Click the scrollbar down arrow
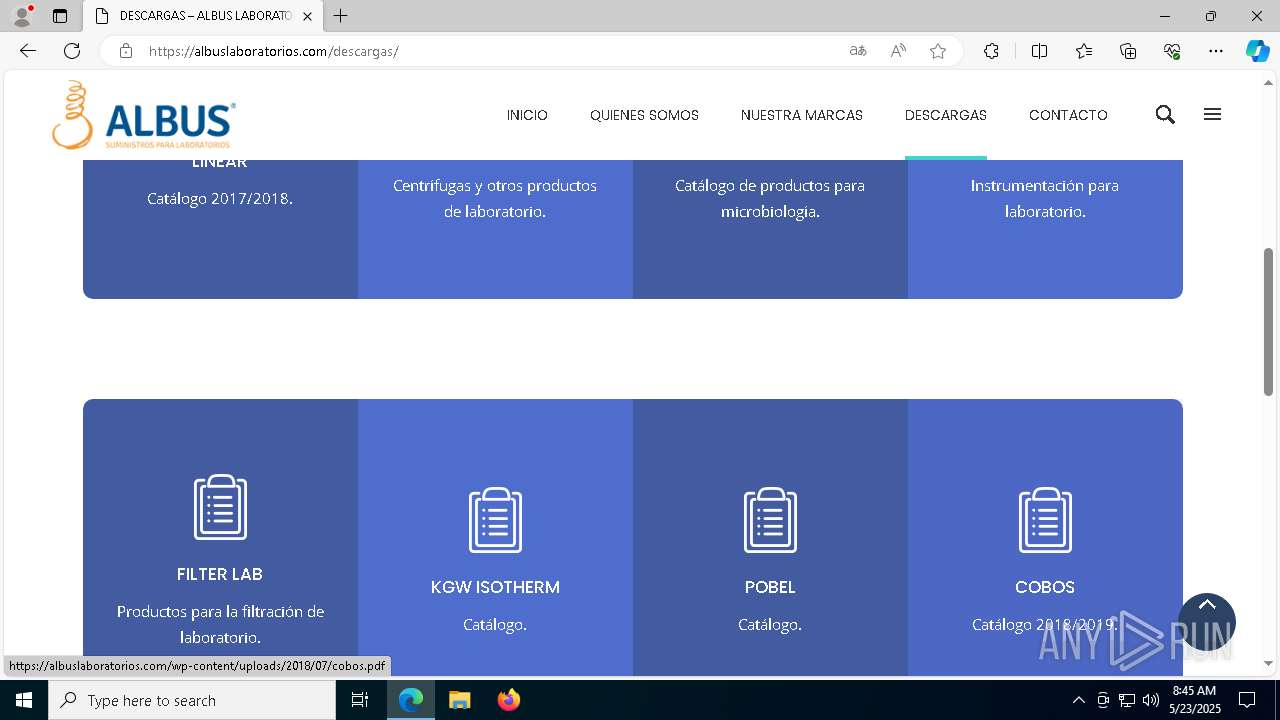1280x720 pixels. [1268, 663]
